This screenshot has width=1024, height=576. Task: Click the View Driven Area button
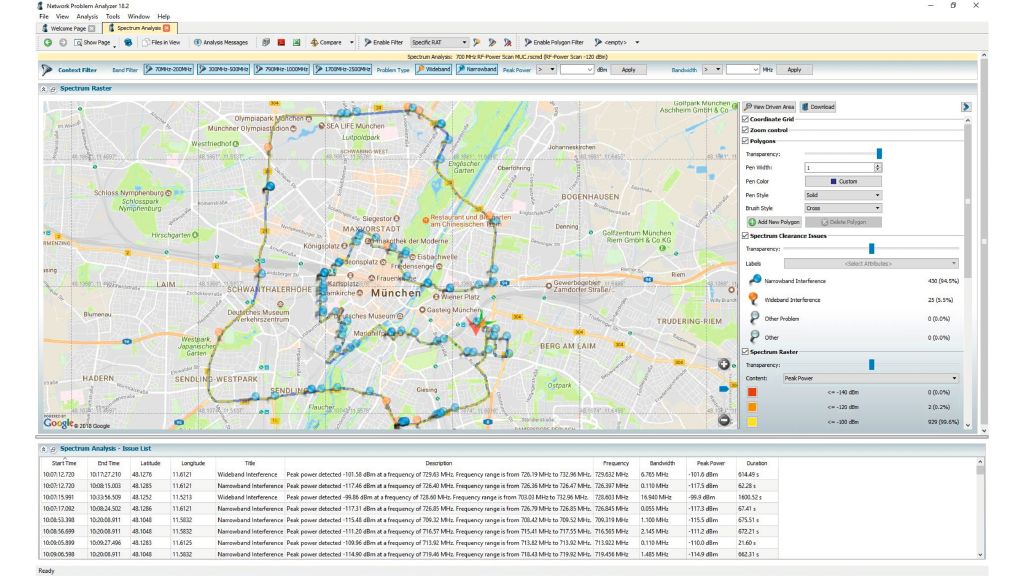click(x=769, y=106)
